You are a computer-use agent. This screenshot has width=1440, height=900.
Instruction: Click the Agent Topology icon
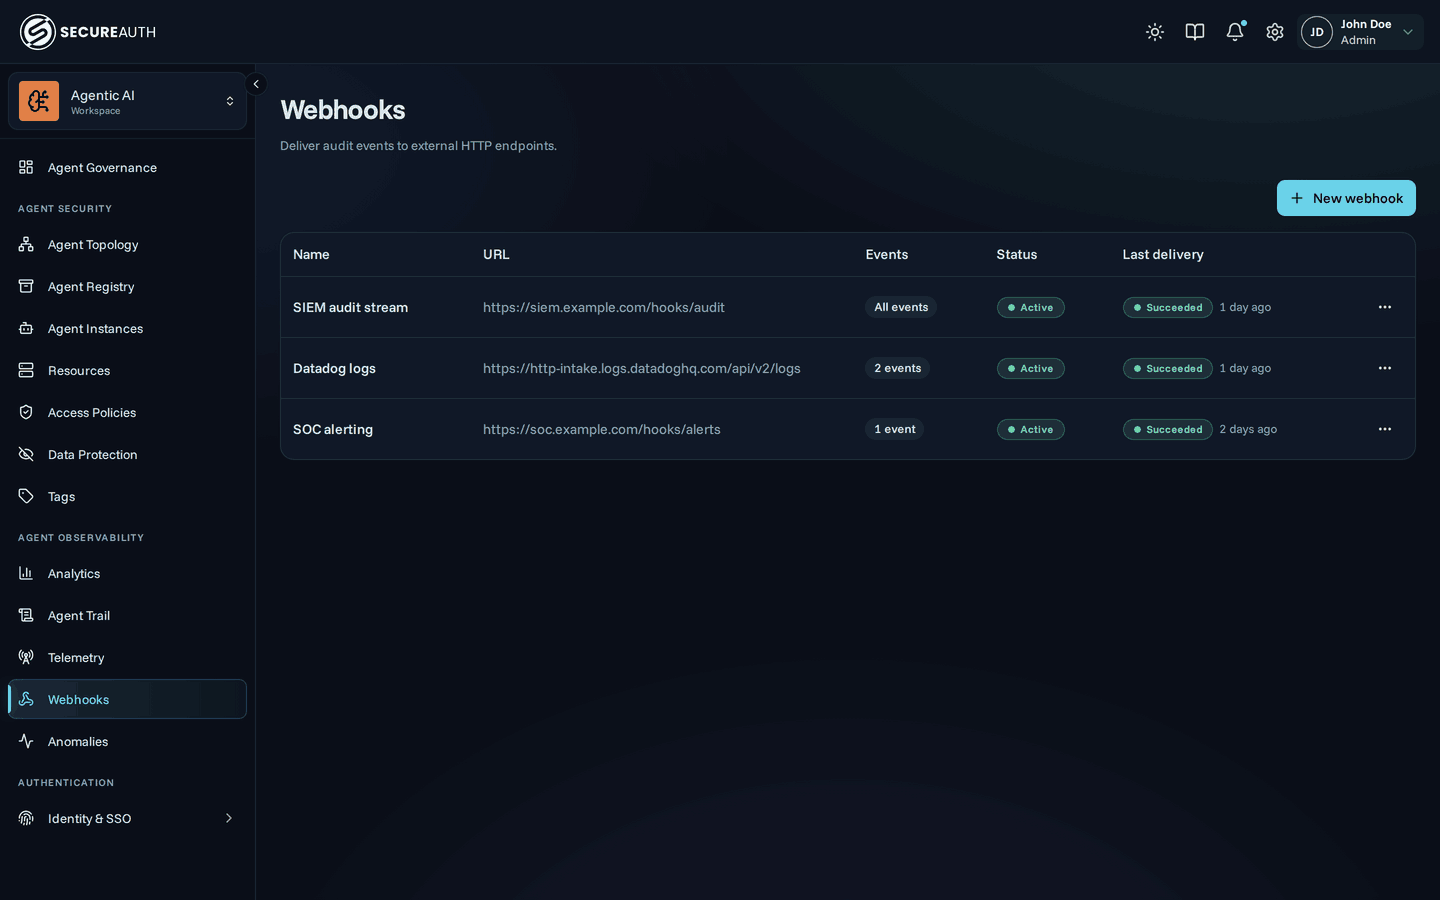pyautogui.click(x=26, y=244)
